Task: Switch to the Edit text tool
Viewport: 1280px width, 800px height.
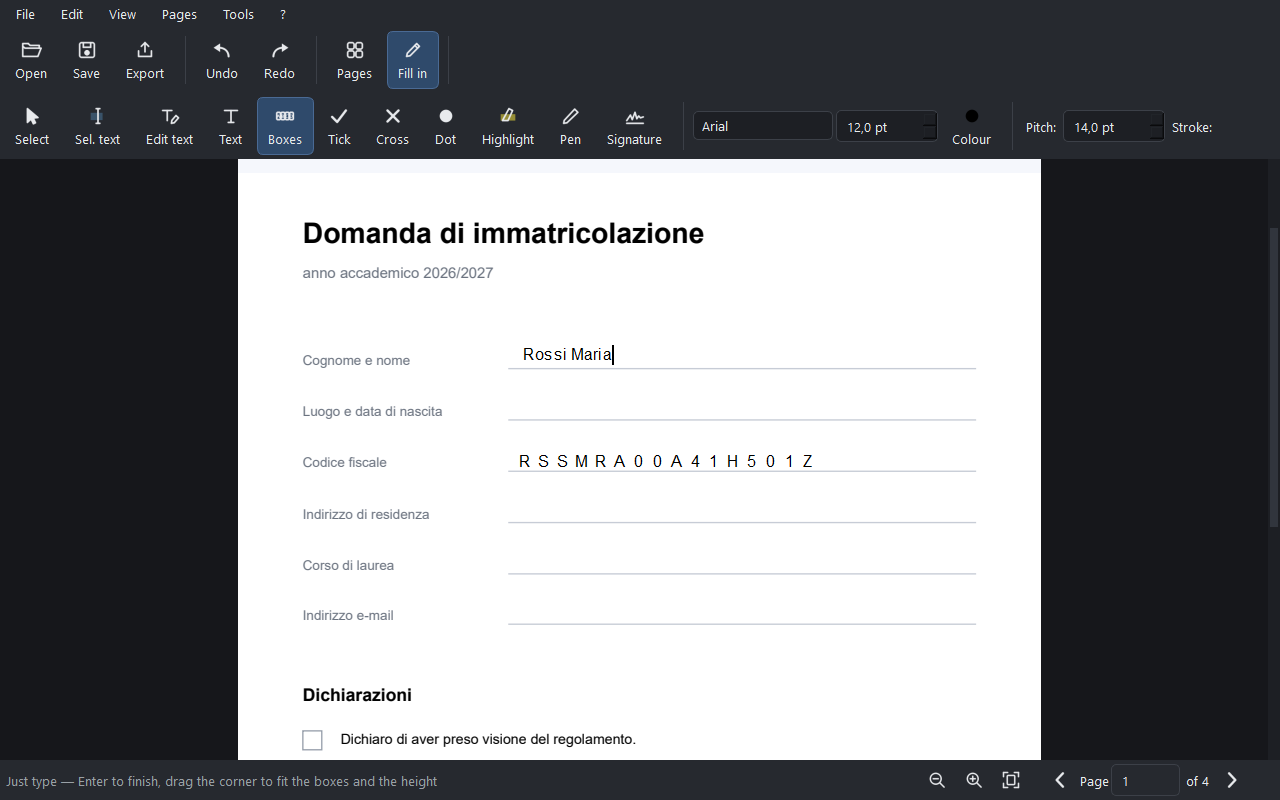Action: pyautogui.click(x=169, y=126)
